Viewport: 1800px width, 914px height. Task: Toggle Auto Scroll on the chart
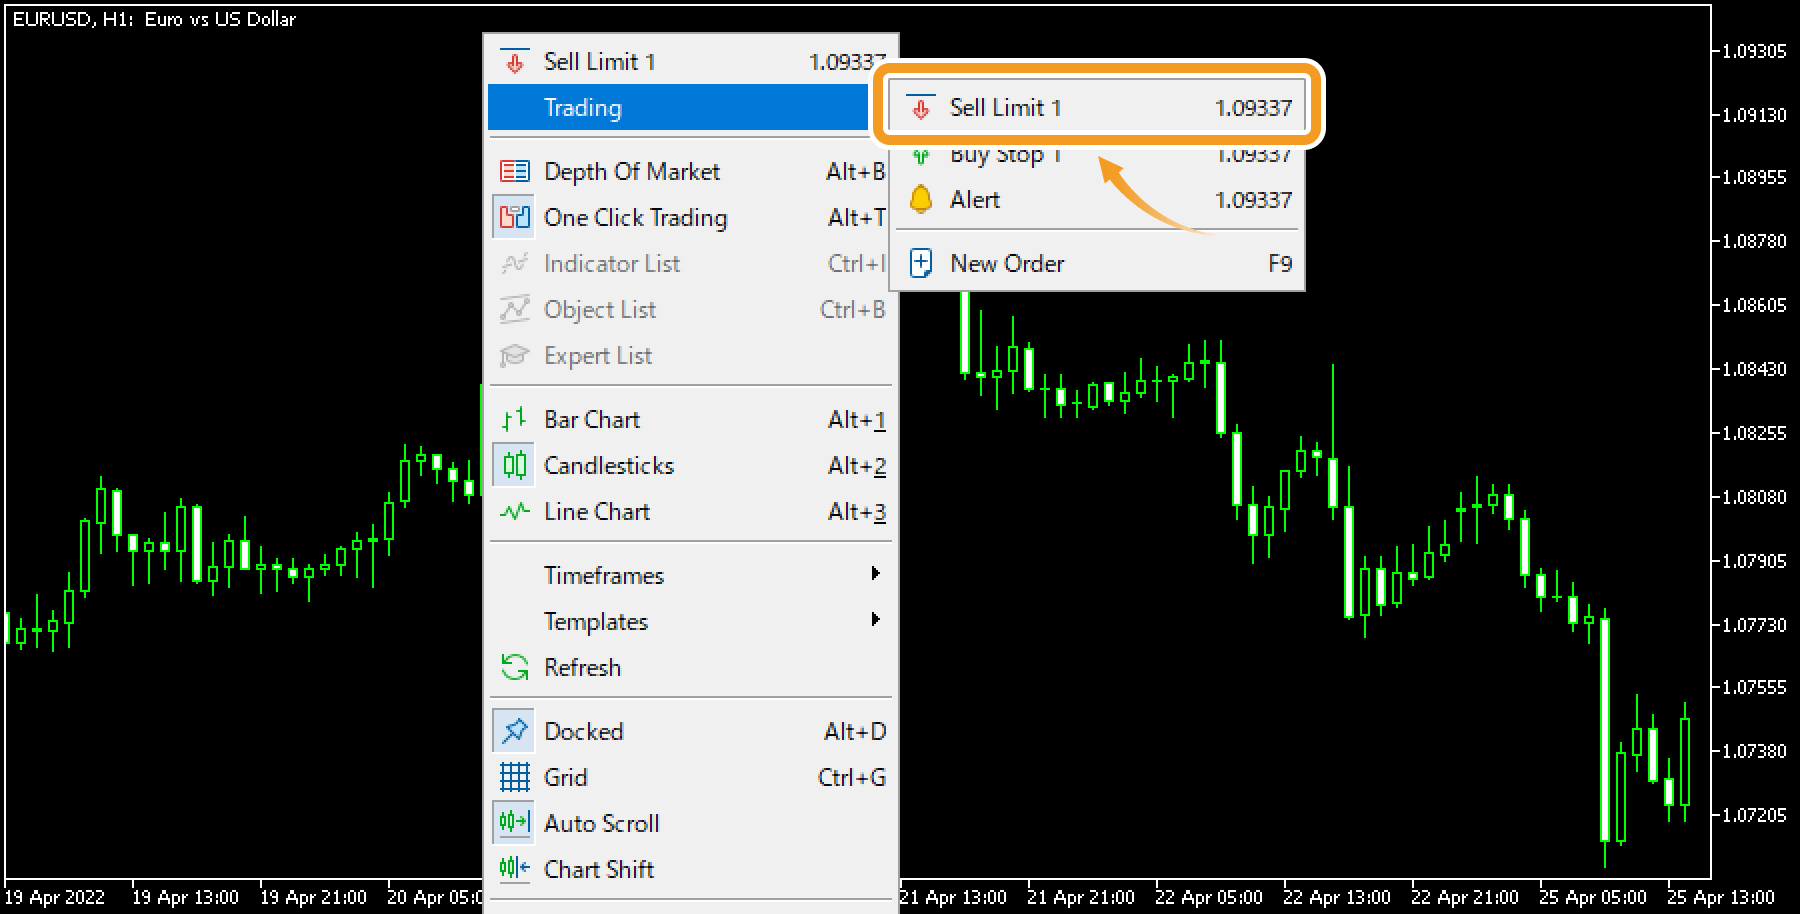coord(514,822)
